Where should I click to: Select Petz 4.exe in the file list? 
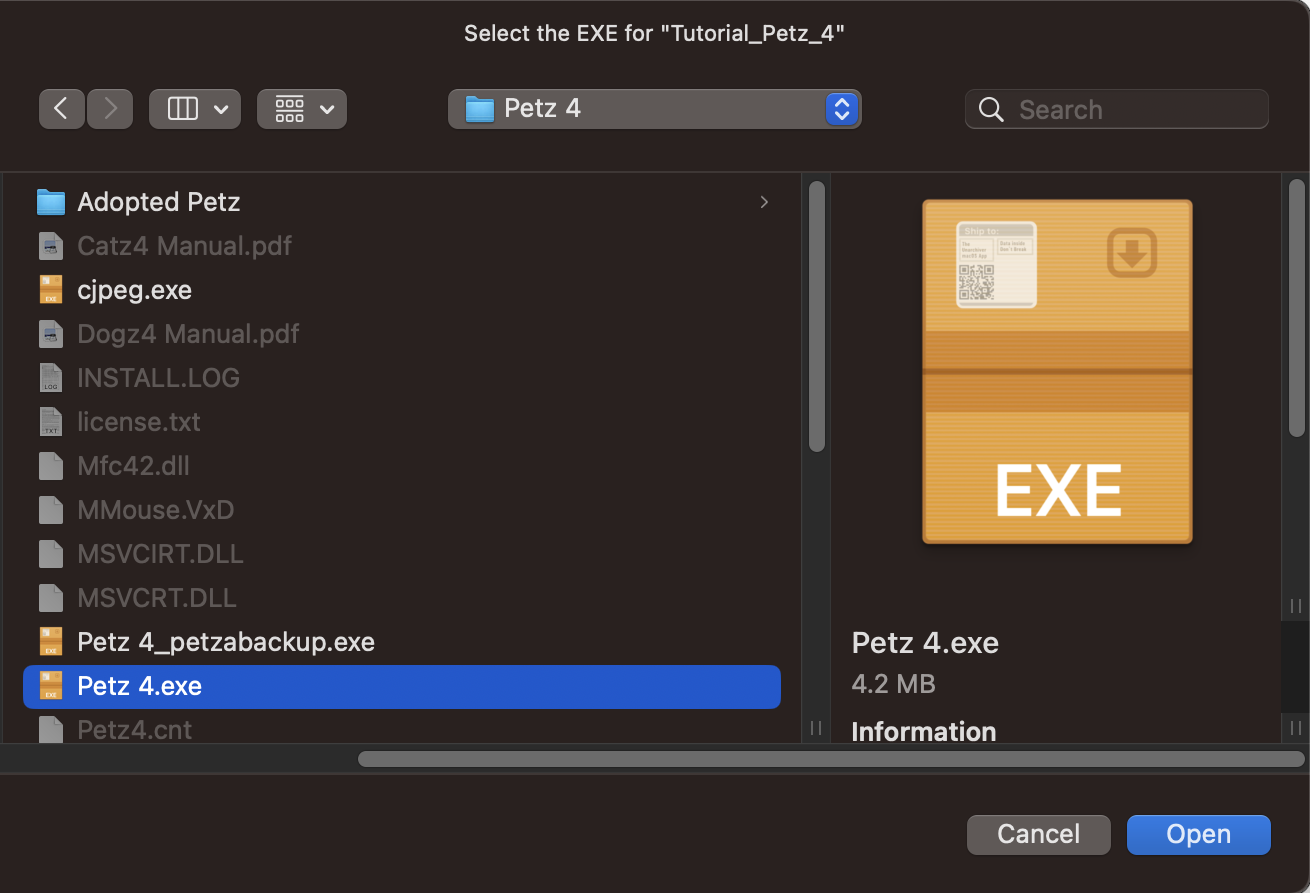click(140, 686)
